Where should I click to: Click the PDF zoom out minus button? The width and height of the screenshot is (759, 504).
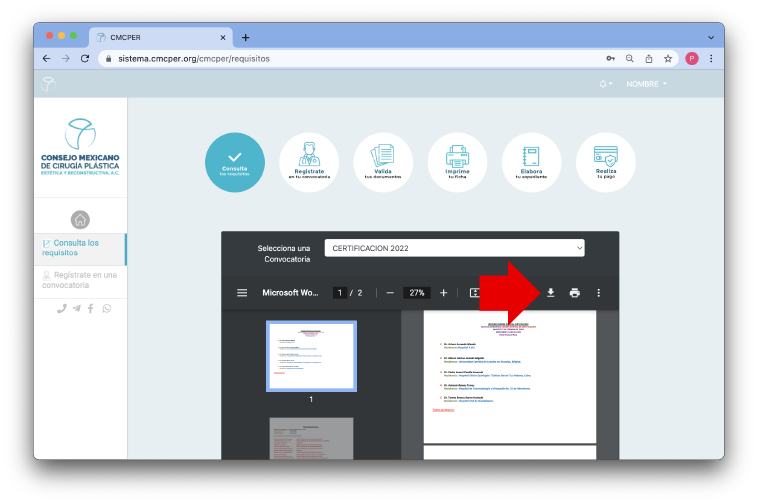pos(390,293)
